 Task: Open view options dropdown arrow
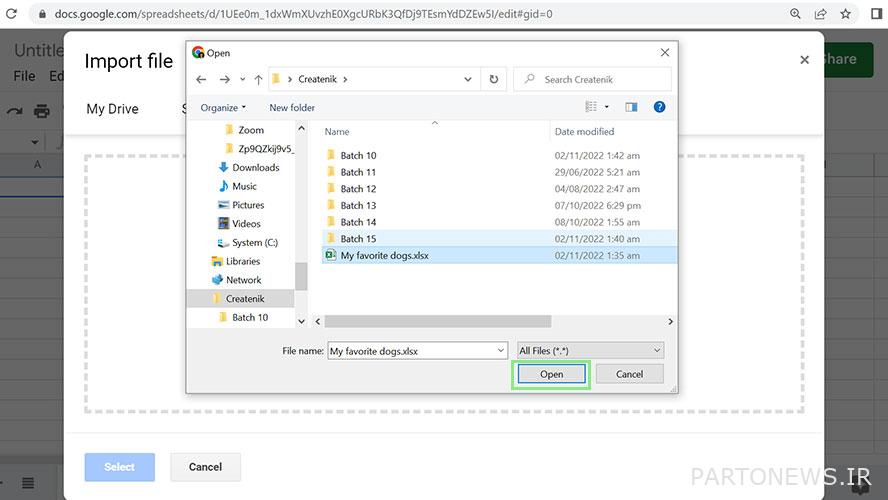point(607,106)
